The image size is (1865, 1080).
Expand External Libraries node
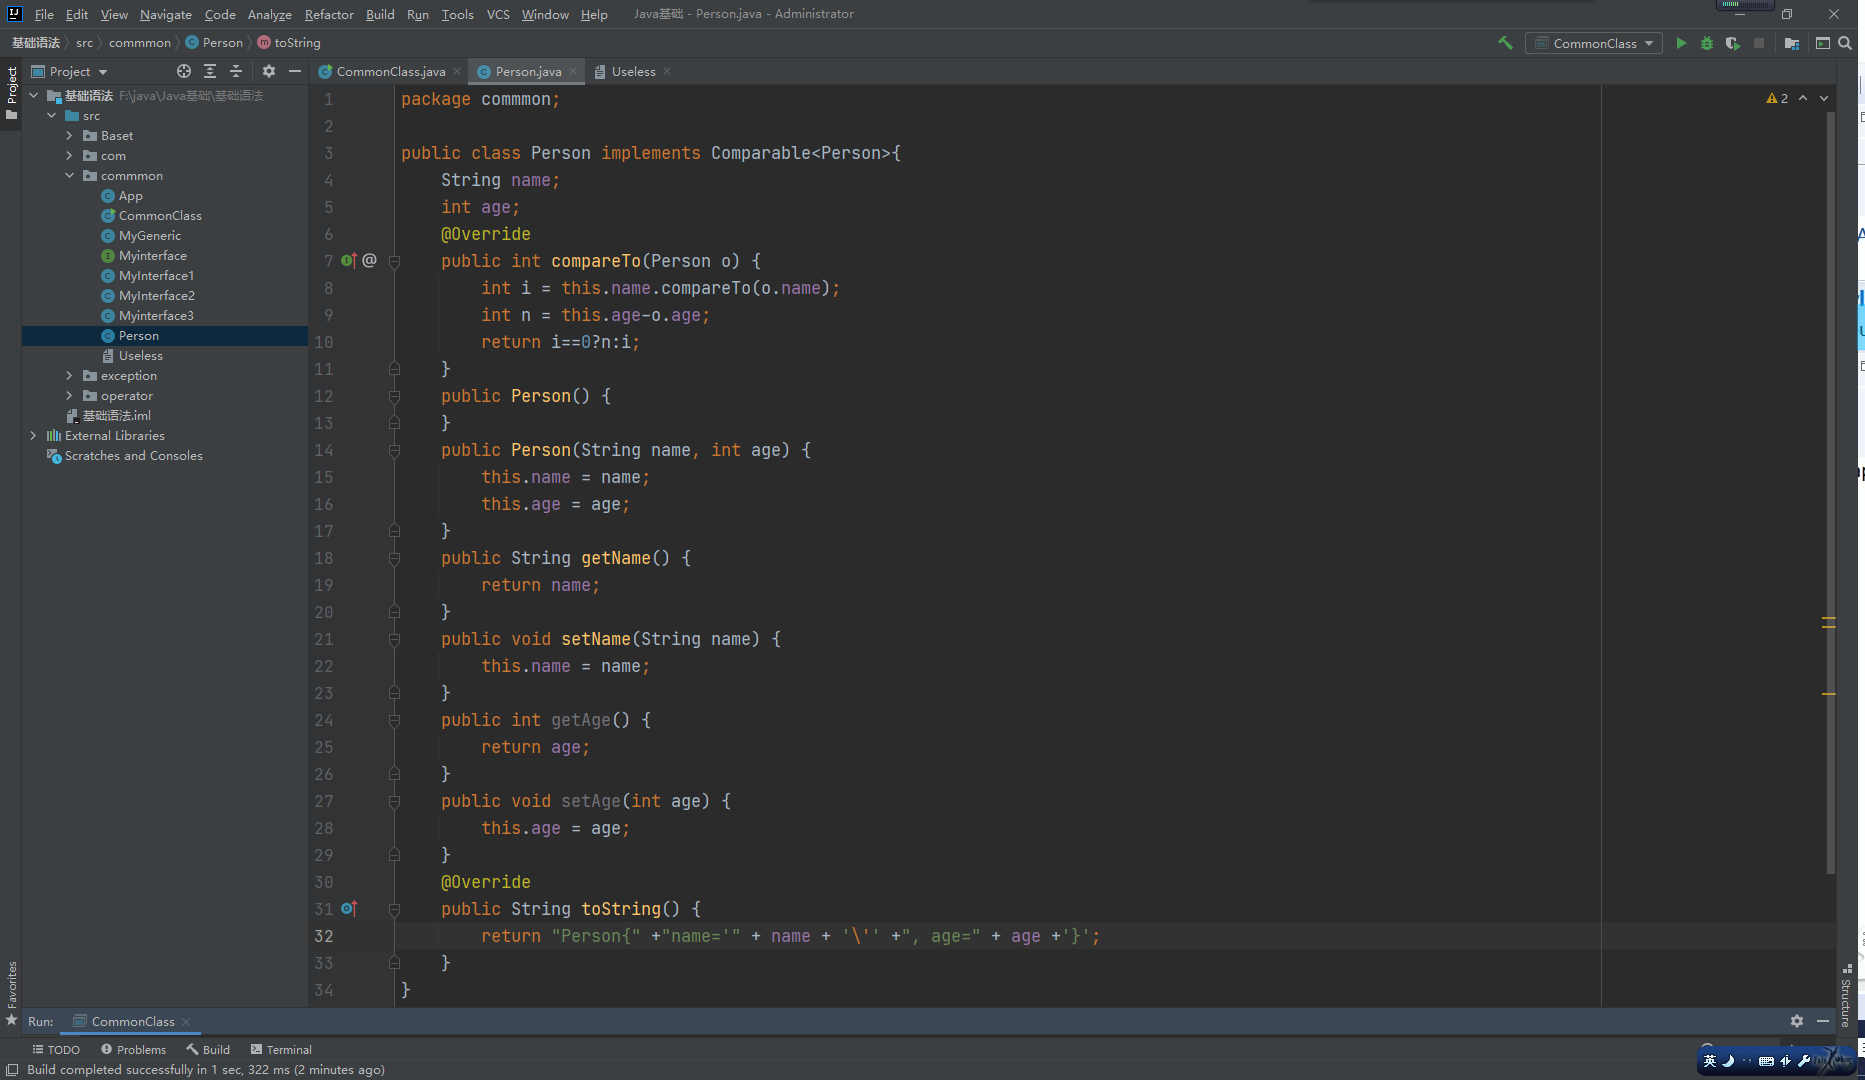pyautogui.click(x=34, y=435)
